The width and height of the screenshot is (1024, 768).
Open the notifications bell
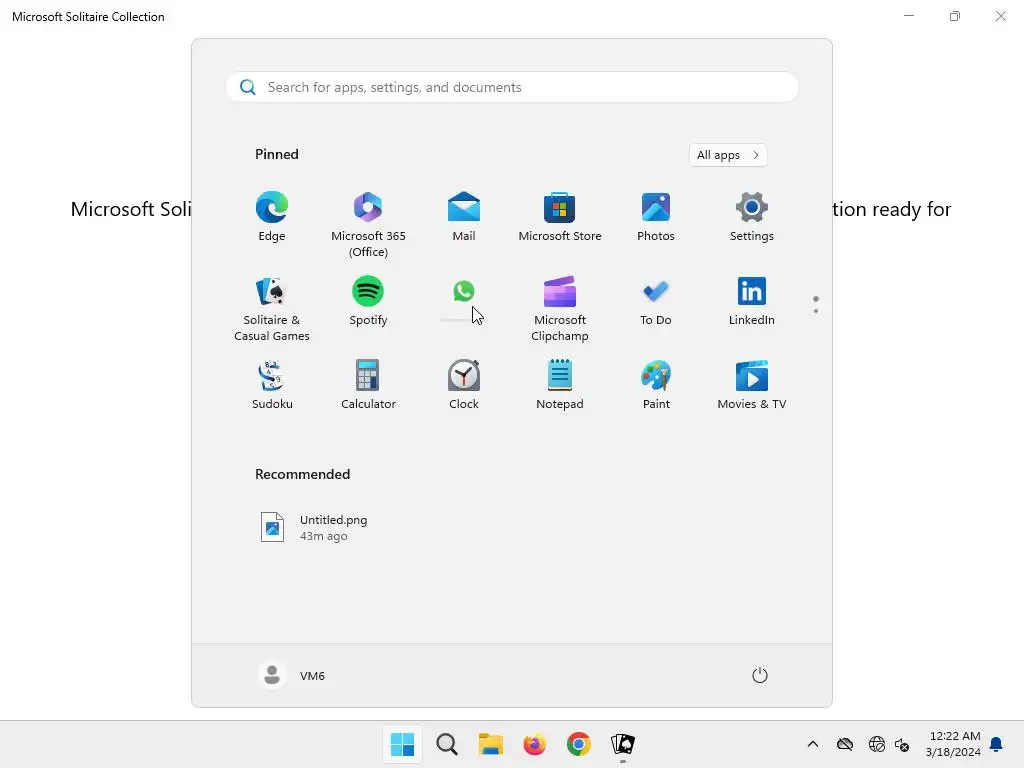(x=997, y=744)
